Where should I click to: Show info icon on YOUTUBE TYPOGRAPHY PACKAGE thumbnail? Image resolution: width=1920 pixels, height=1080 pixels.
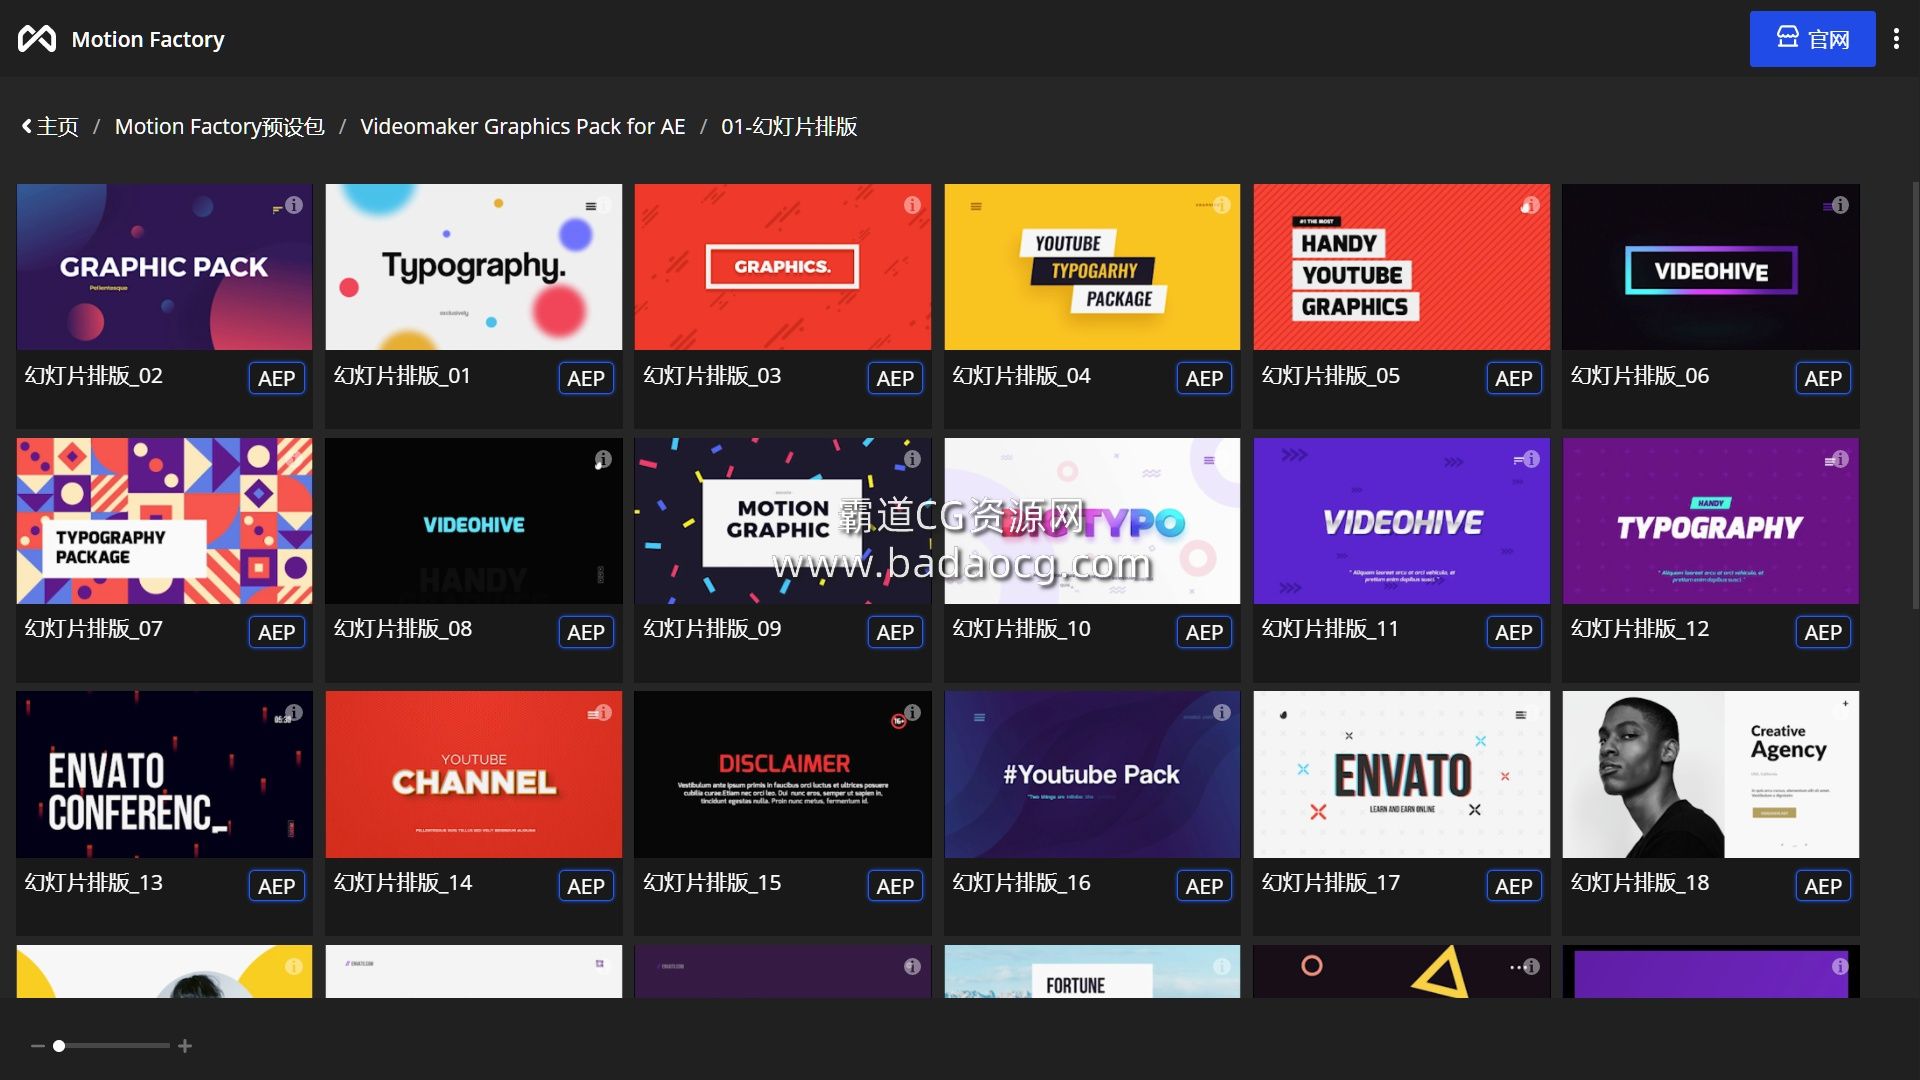[1222, 205]
